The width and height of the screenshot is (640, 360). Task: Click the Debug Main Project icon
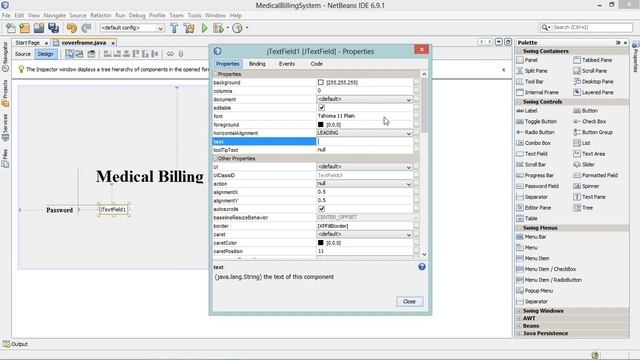tap(218, 28)
